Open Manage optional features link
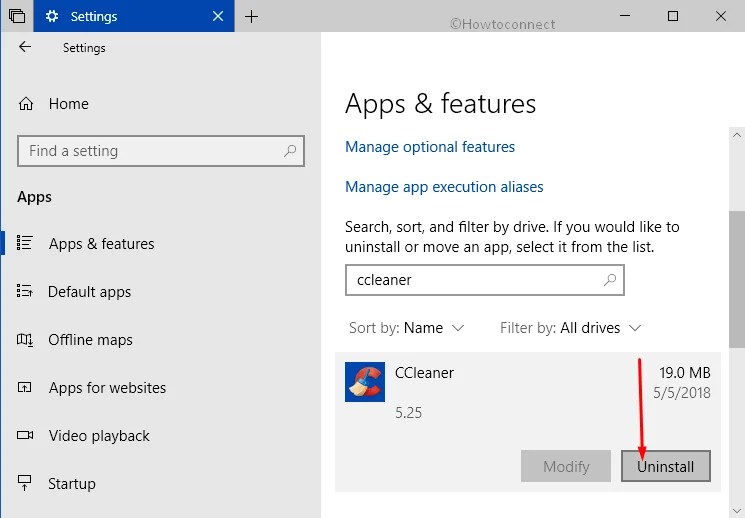745x518 pixels. click(430, 147)
